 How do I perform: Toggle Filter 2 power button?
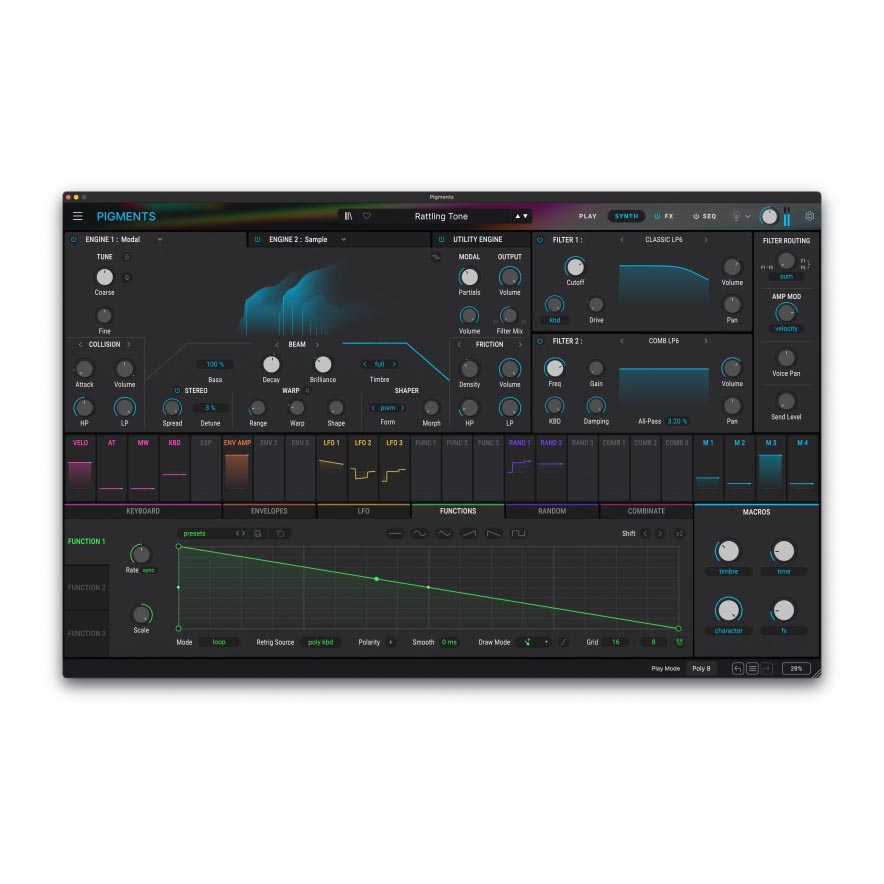tap(540, 341)
